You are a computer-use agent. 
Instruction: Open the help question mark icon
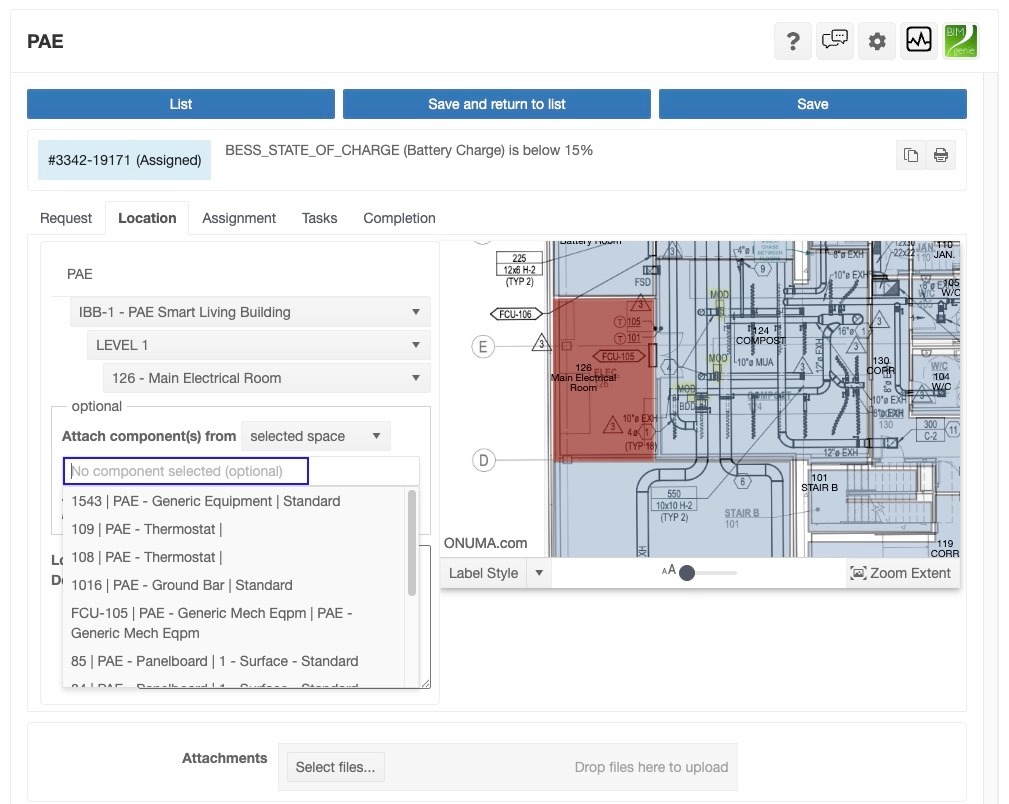click(x=792, y=41)
